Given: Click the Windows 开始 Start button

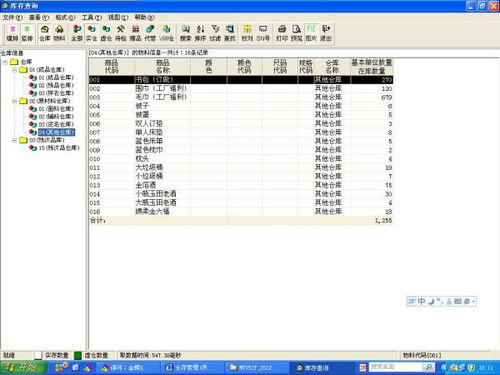Looking at the screenshot, I should (x=23, y=368).
